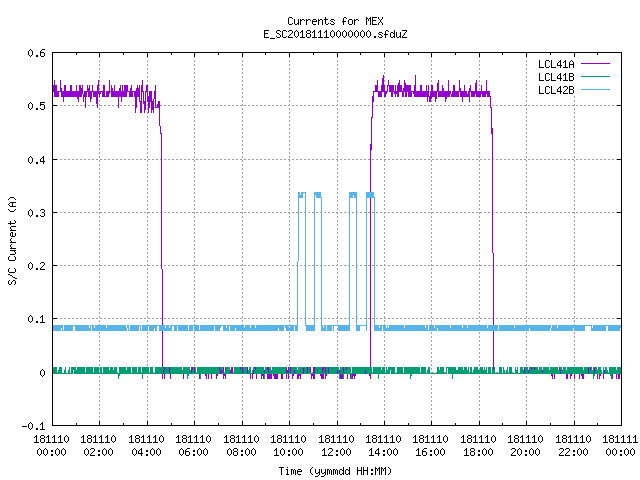Click the x-axis tick 181110 02:00

tap(98, 446)
